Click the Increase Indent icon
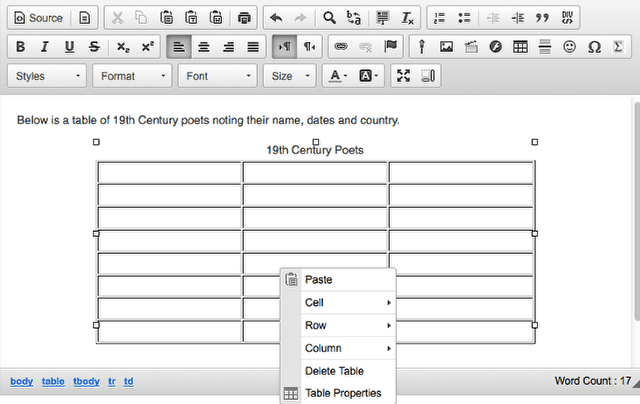The height and width of the screenshot is (404, 640). coord(518,18)
